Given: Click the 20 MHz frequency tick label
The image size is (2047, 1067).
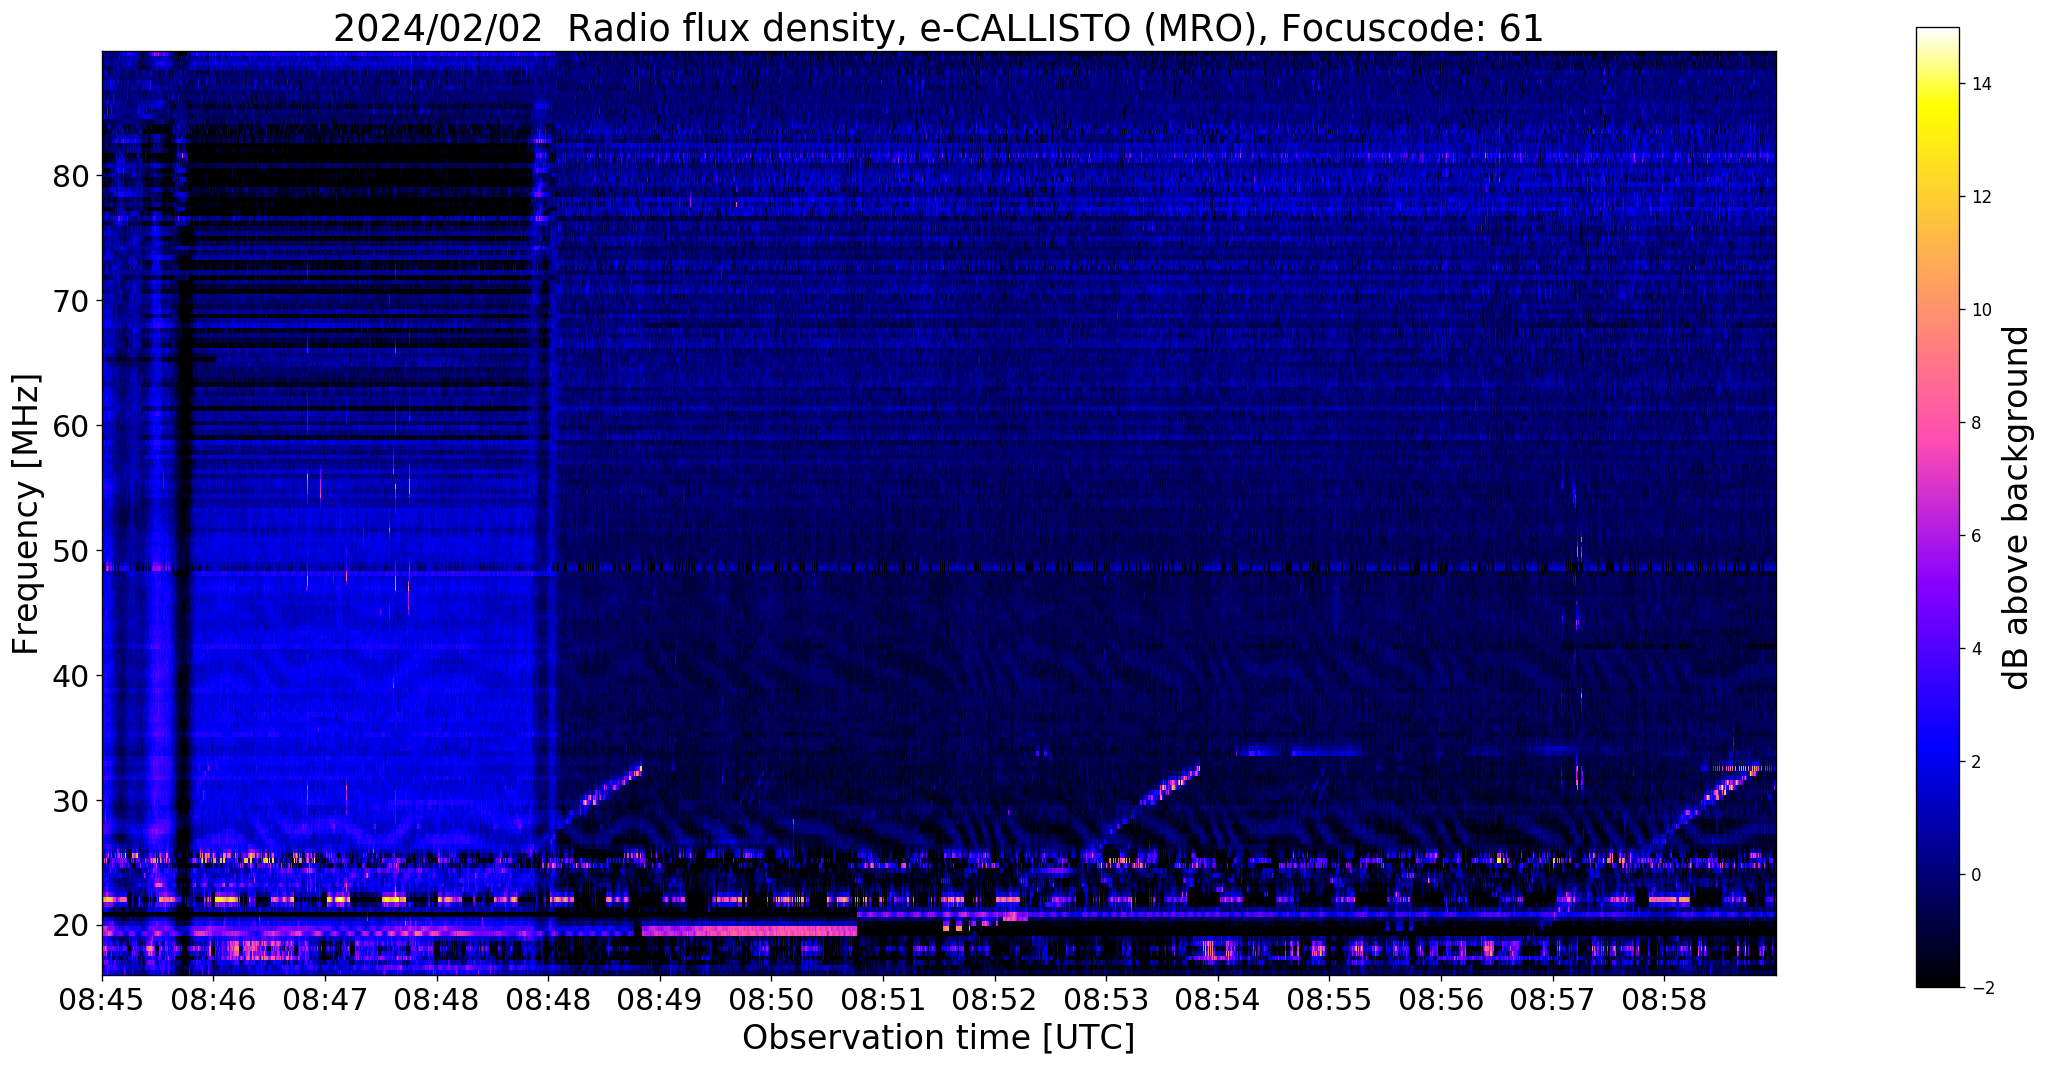Looking at the screenshot, I should 70,926.
